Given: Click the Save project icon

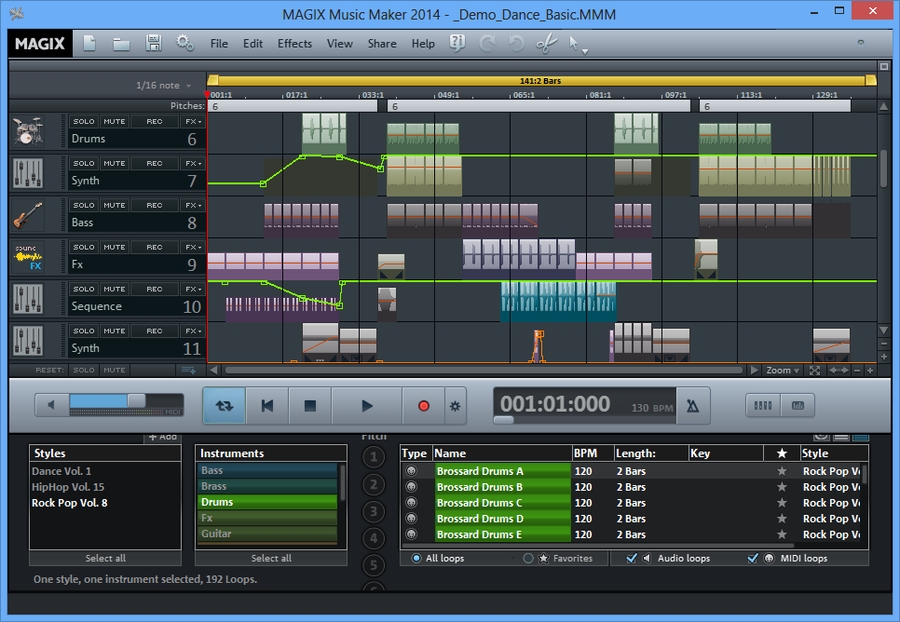Looking at the screenshot, I should tap(152, 43).
